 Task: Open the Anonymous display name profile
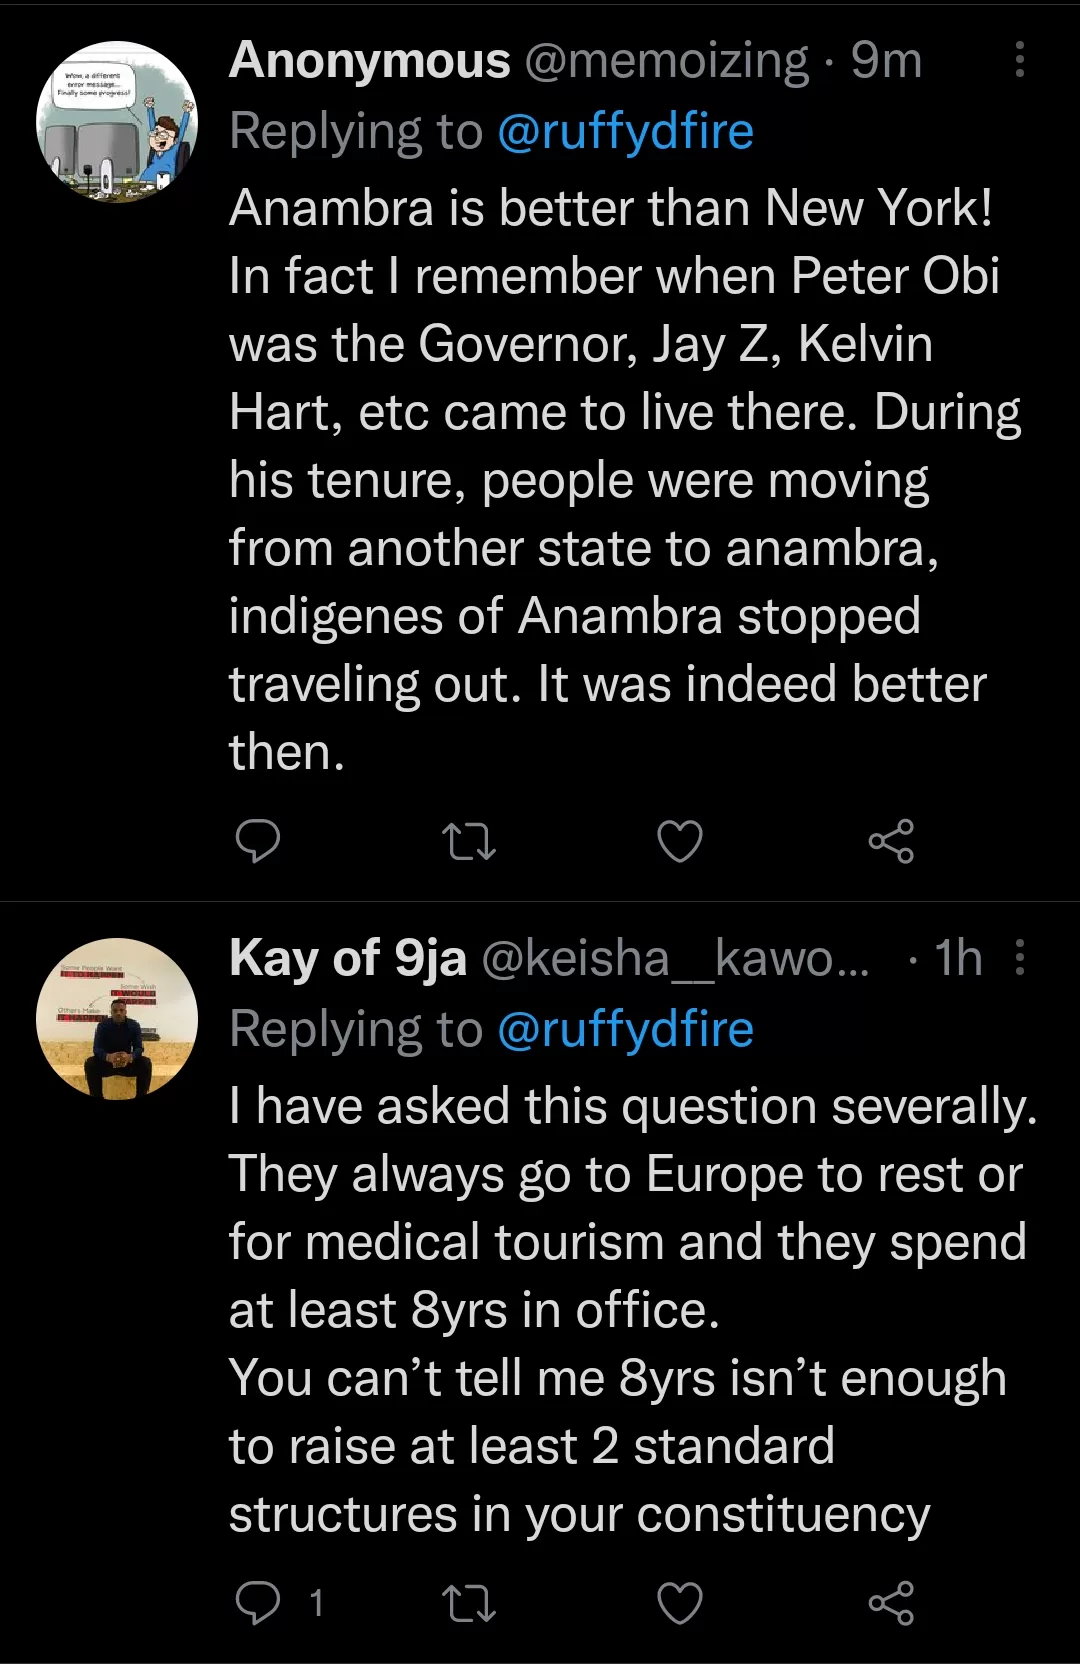click(369, 61)
